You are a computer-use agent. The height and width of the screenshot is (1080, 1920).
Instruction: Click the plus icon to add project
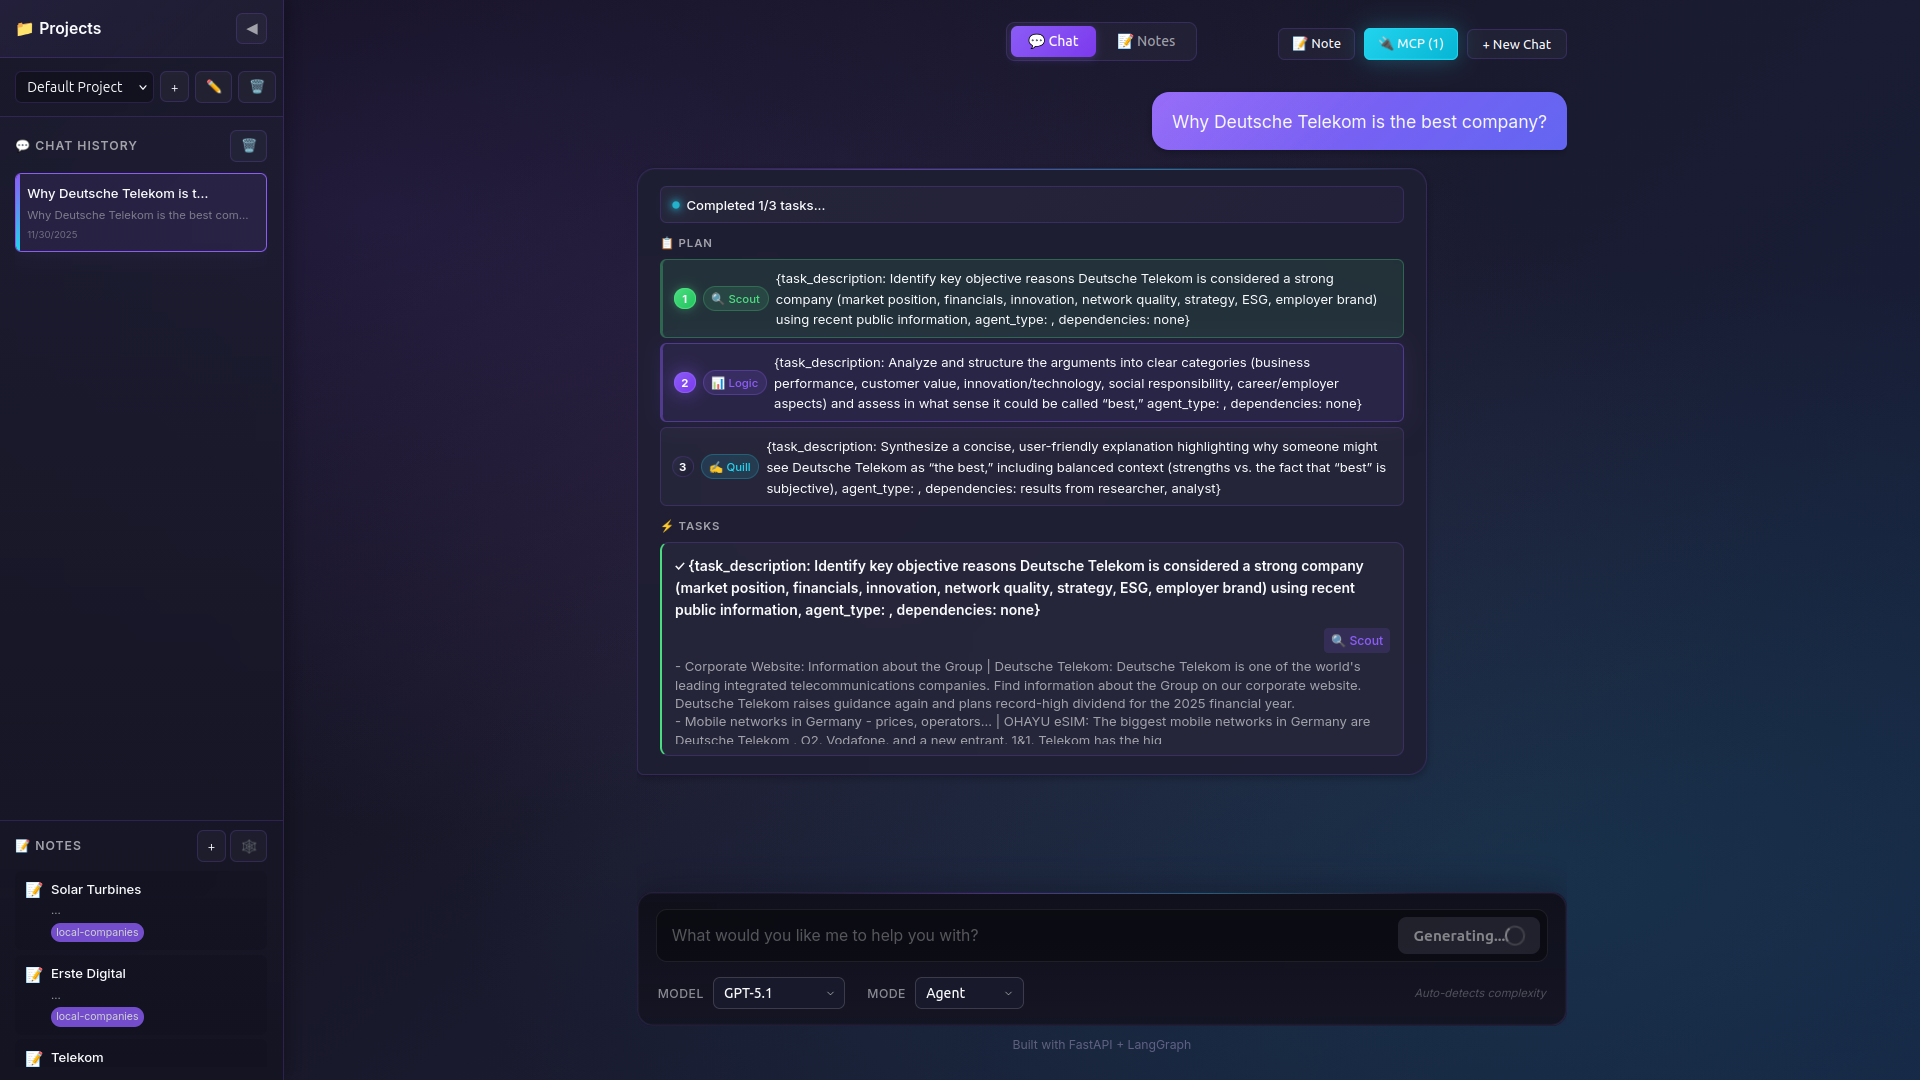tap(174, 87)
